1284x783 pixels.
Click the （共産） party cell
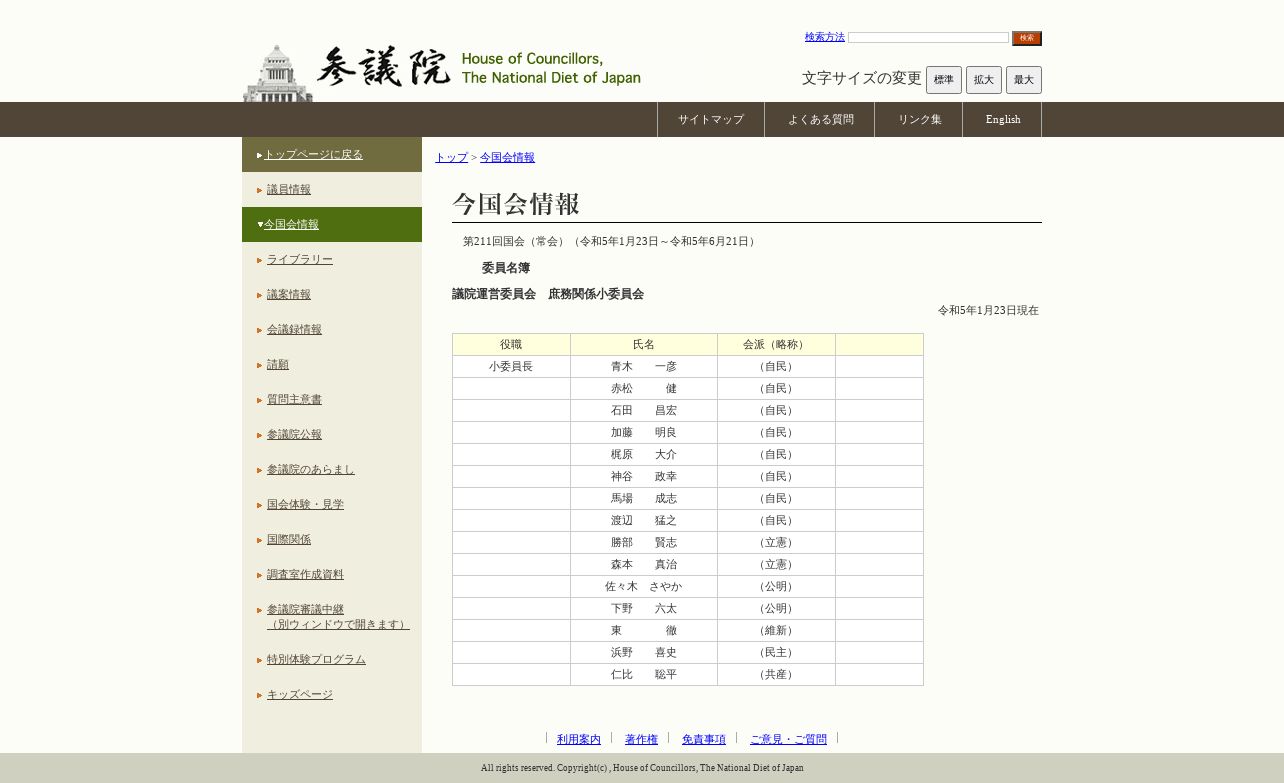coord(776,675)
